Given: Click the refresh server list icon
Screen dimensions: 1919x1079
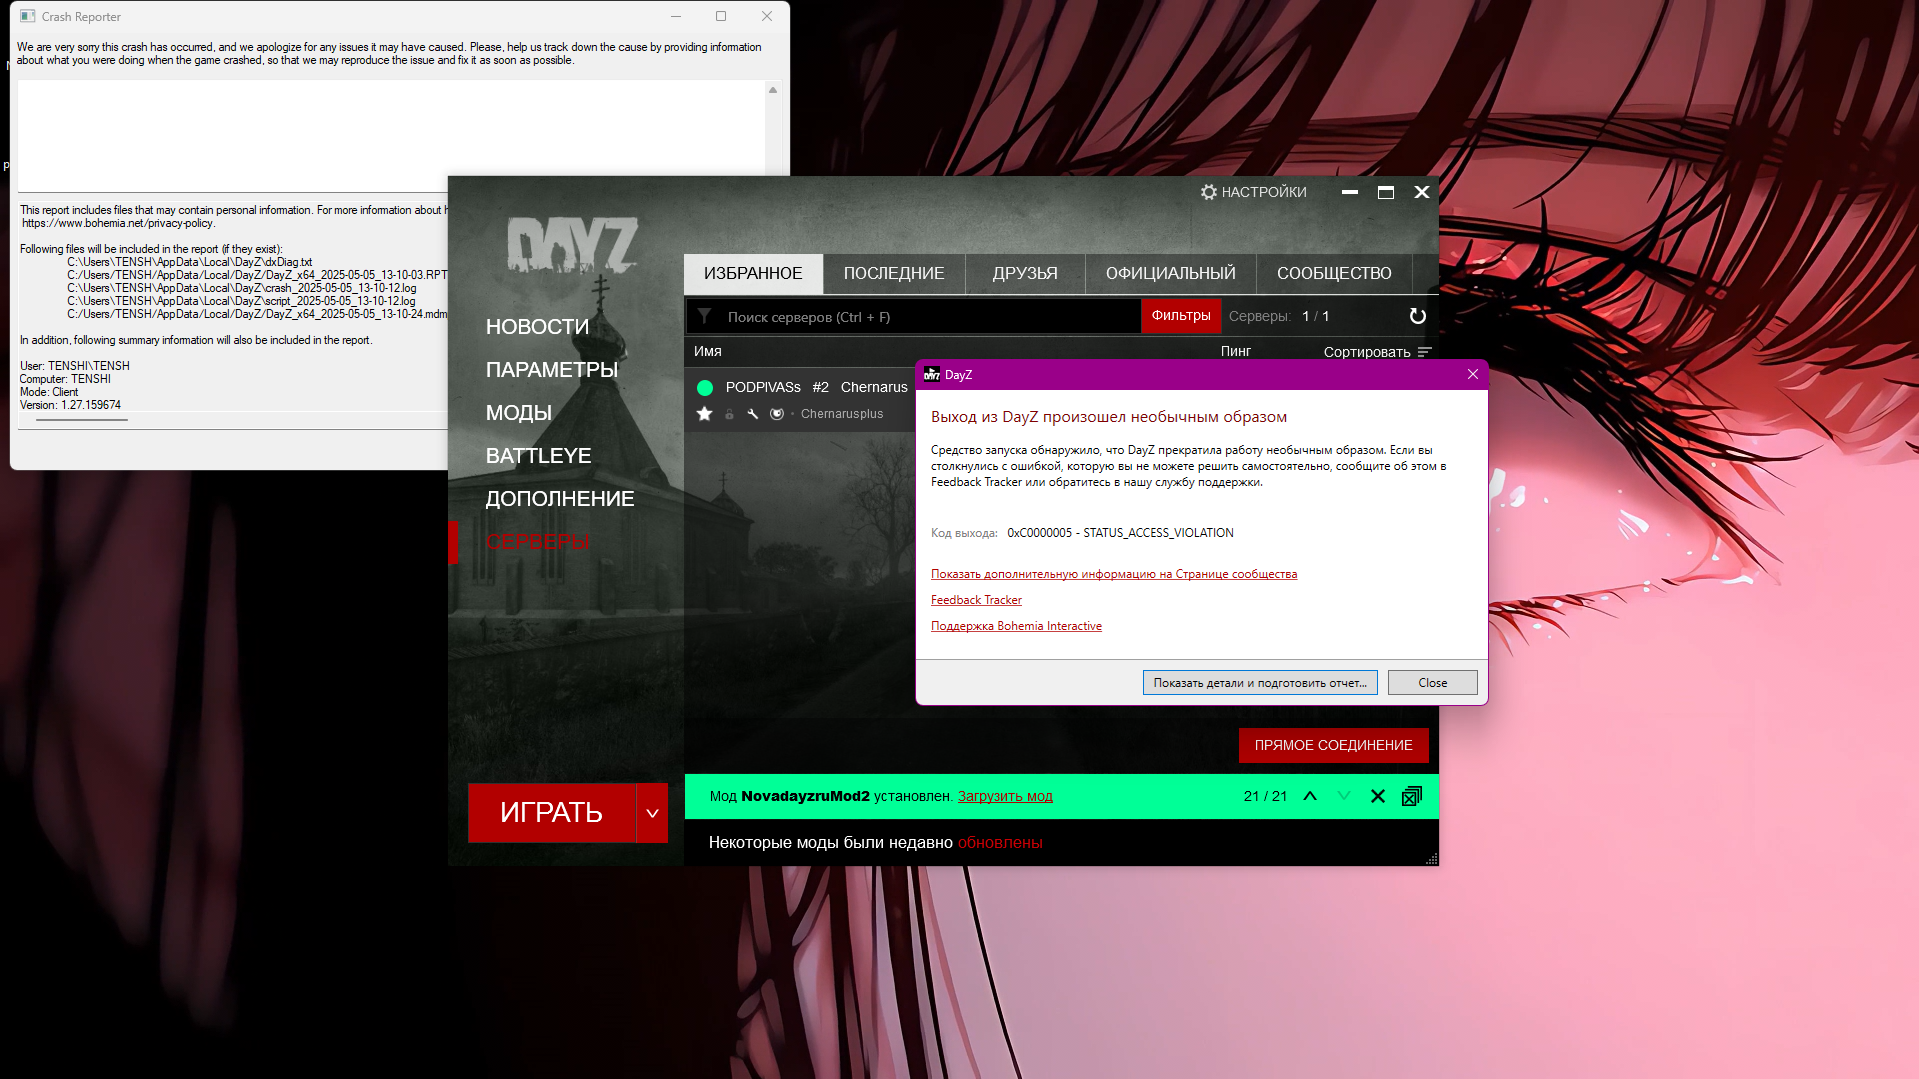Looking at the screenshot, I should point(1417,316).
